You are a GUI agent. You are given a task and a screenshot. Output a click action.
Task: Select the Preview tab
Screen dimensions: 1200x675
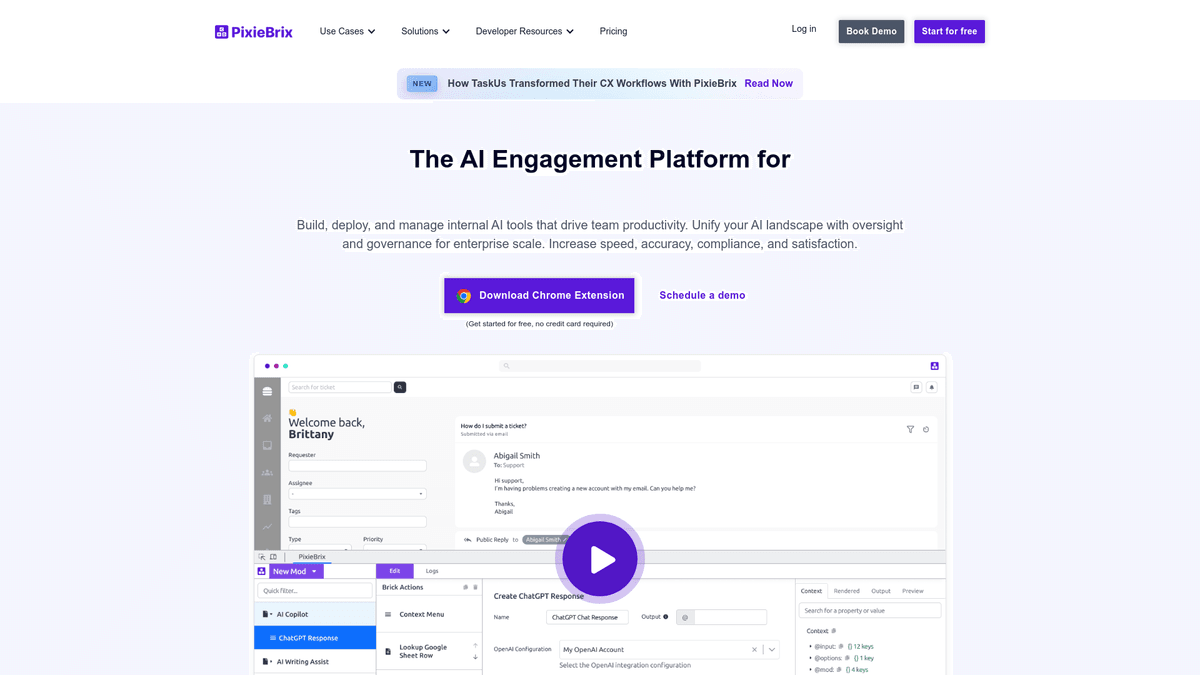pyautogui.click(x=913, y=591)
